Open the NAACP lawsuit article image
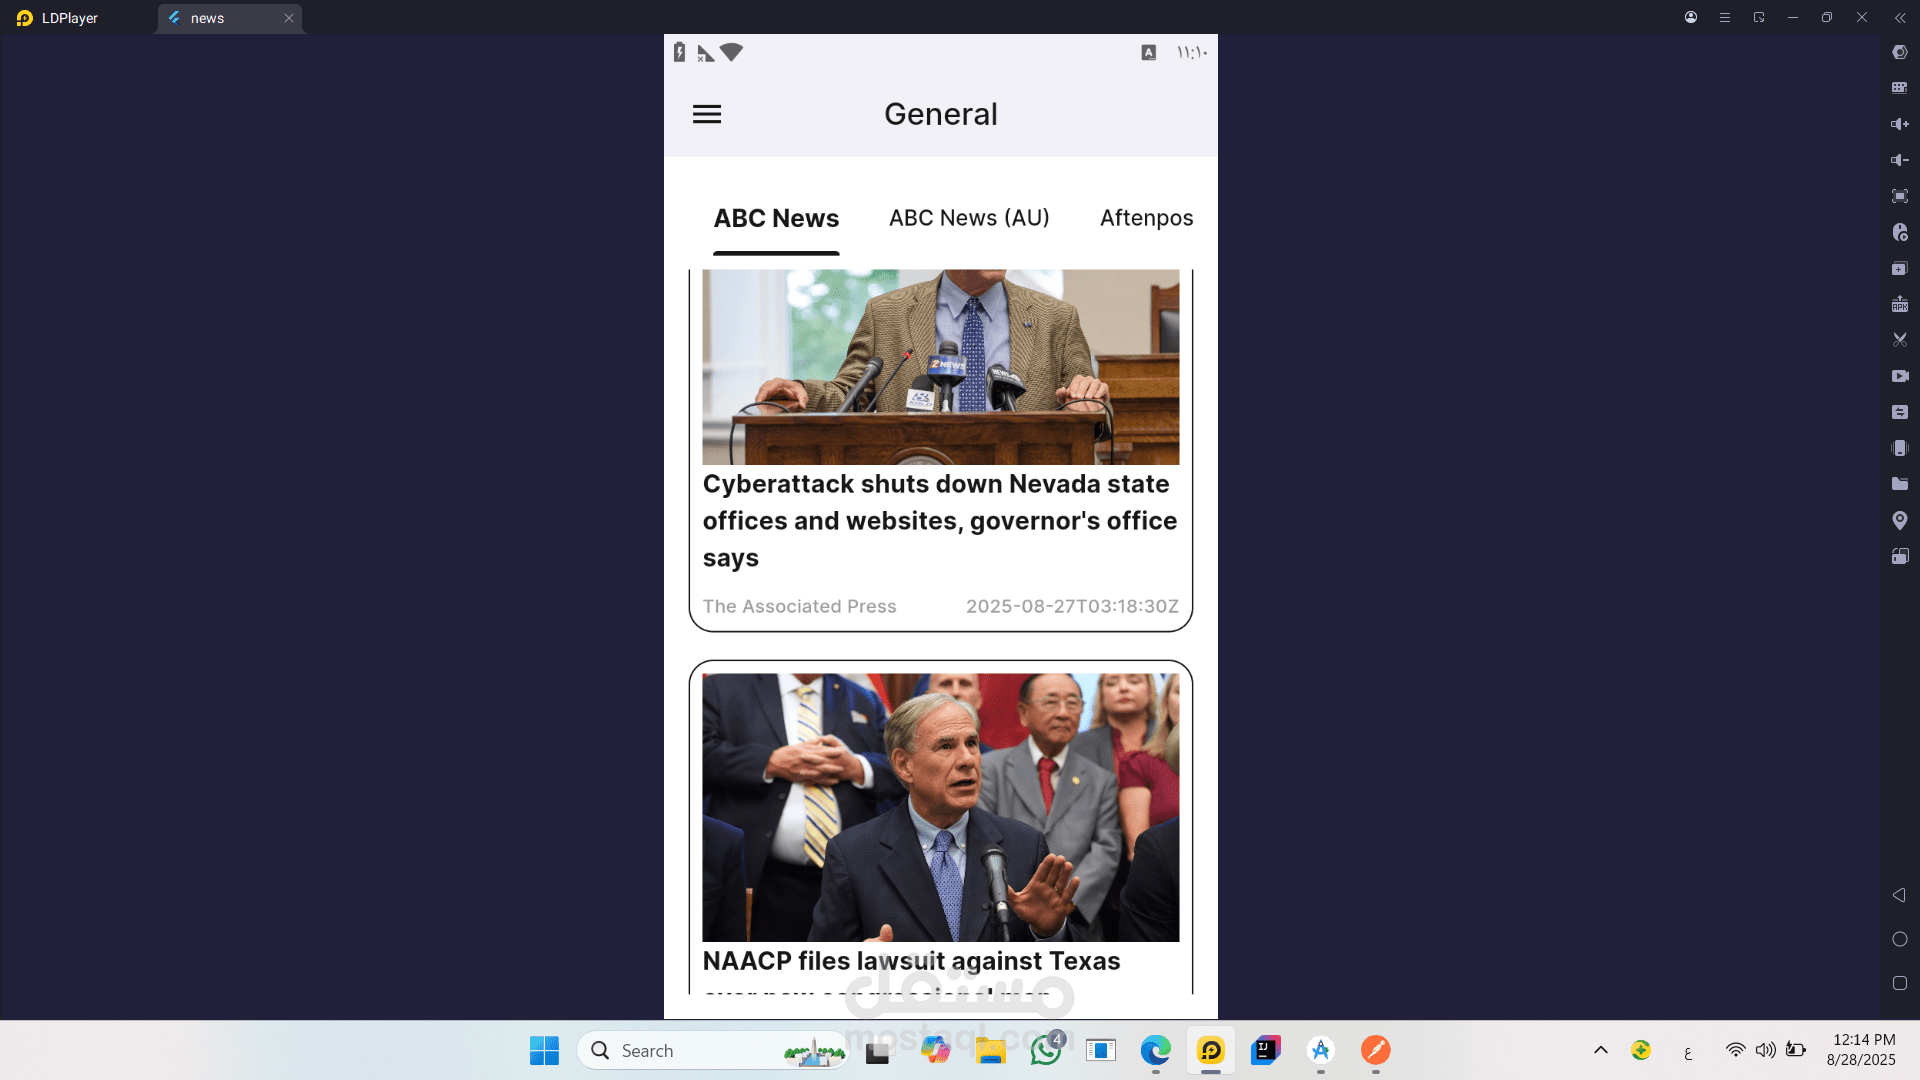The height and width of the screenshot is (1080, 1920). click(x=940, y=807)
